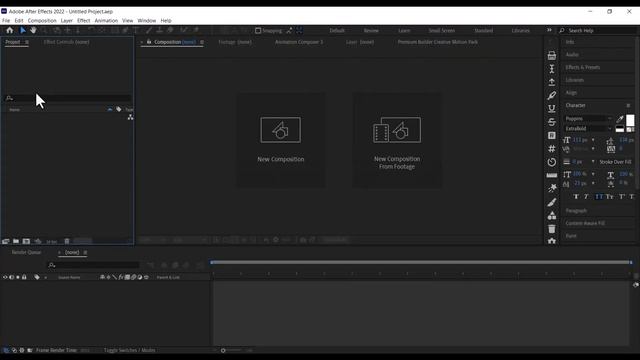
Task: Delete selected project item trash icon
Action: pos(67,241)
